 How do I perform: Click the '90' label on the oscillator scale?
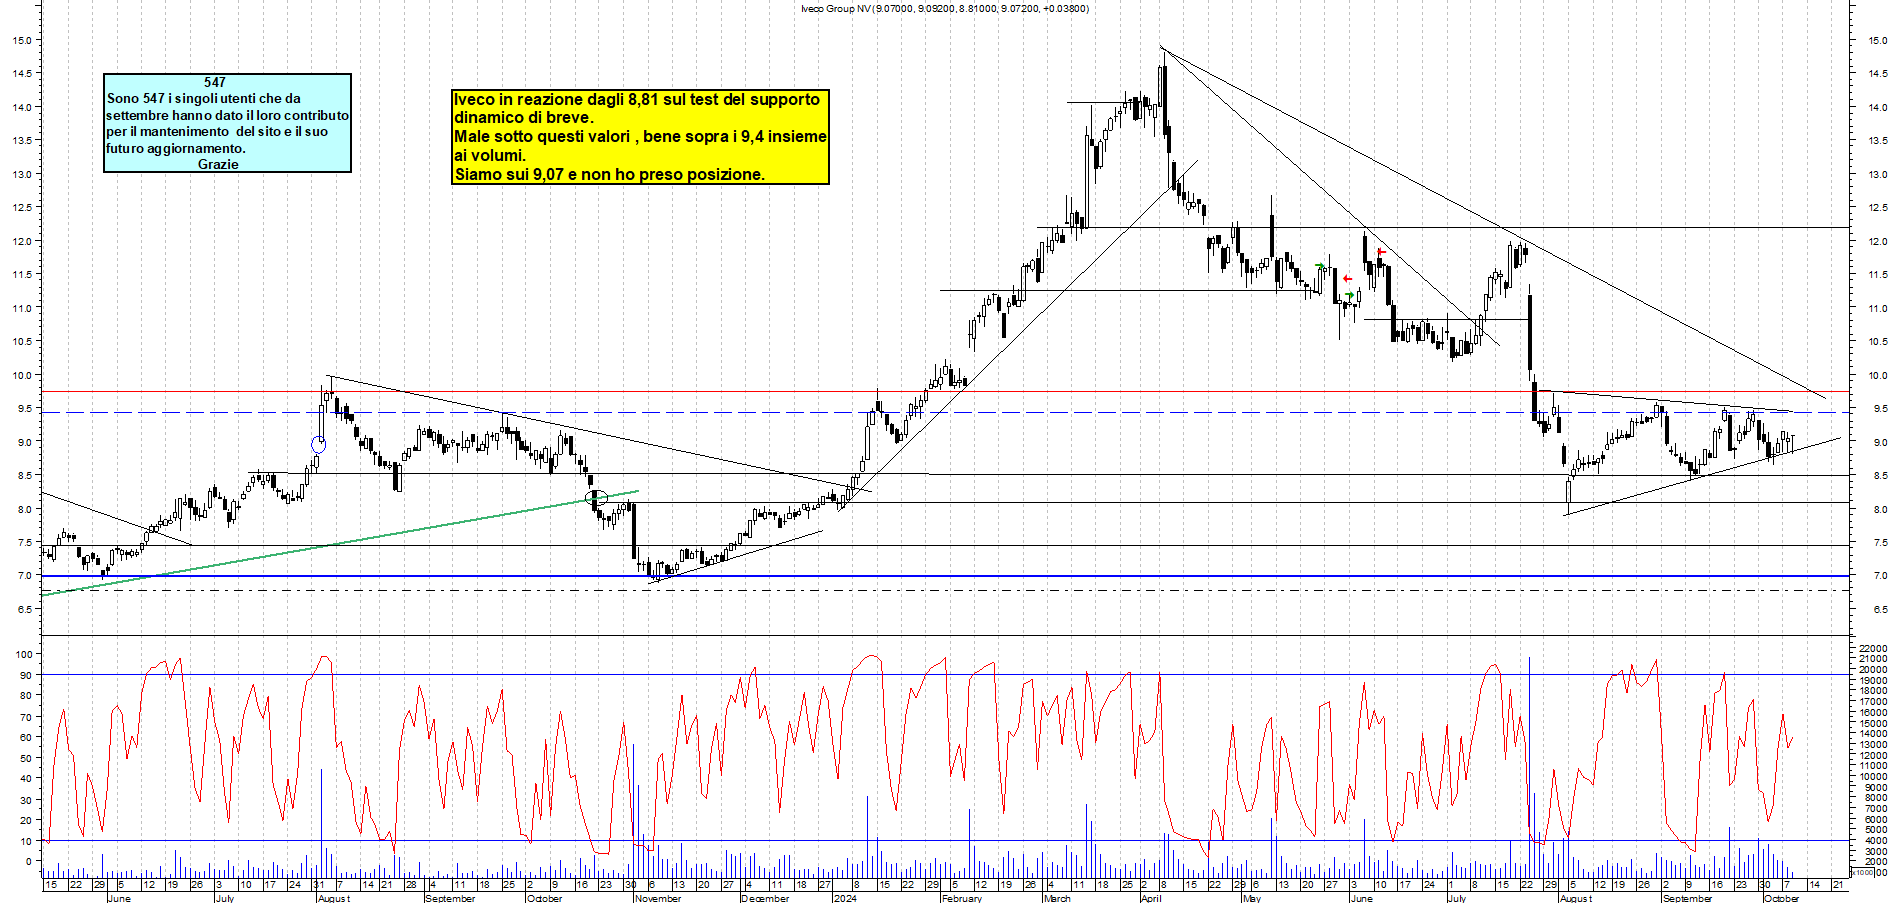pos(25,675)
